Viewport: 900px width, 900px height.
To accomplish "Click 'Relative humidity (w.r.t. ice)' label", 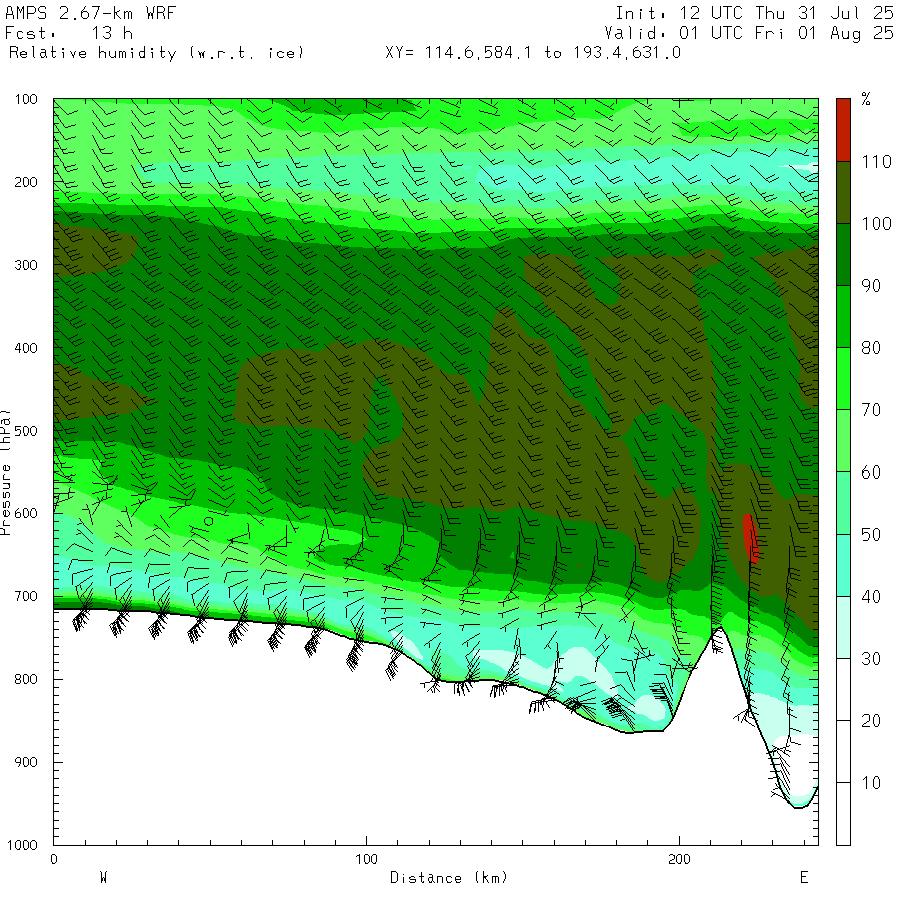I will 156,53.
